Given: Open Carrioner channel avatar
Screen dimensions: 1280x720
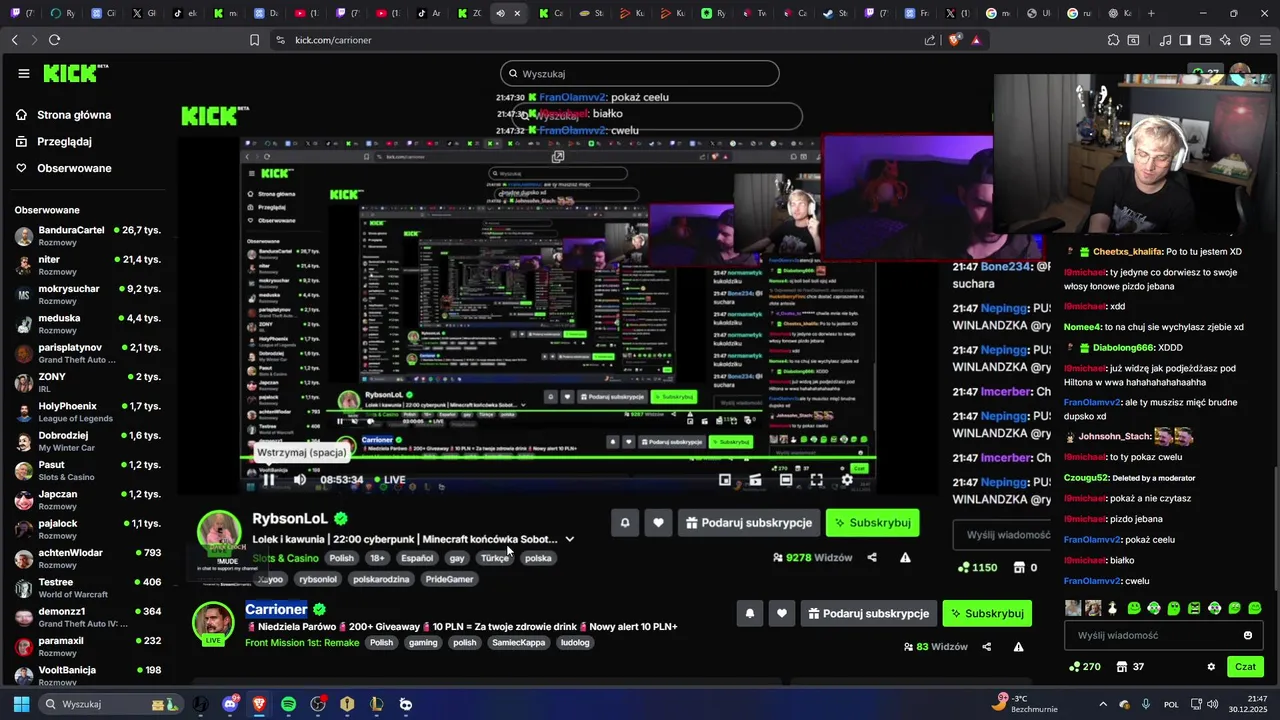Looking at the screenshot, I should (213, 622).
